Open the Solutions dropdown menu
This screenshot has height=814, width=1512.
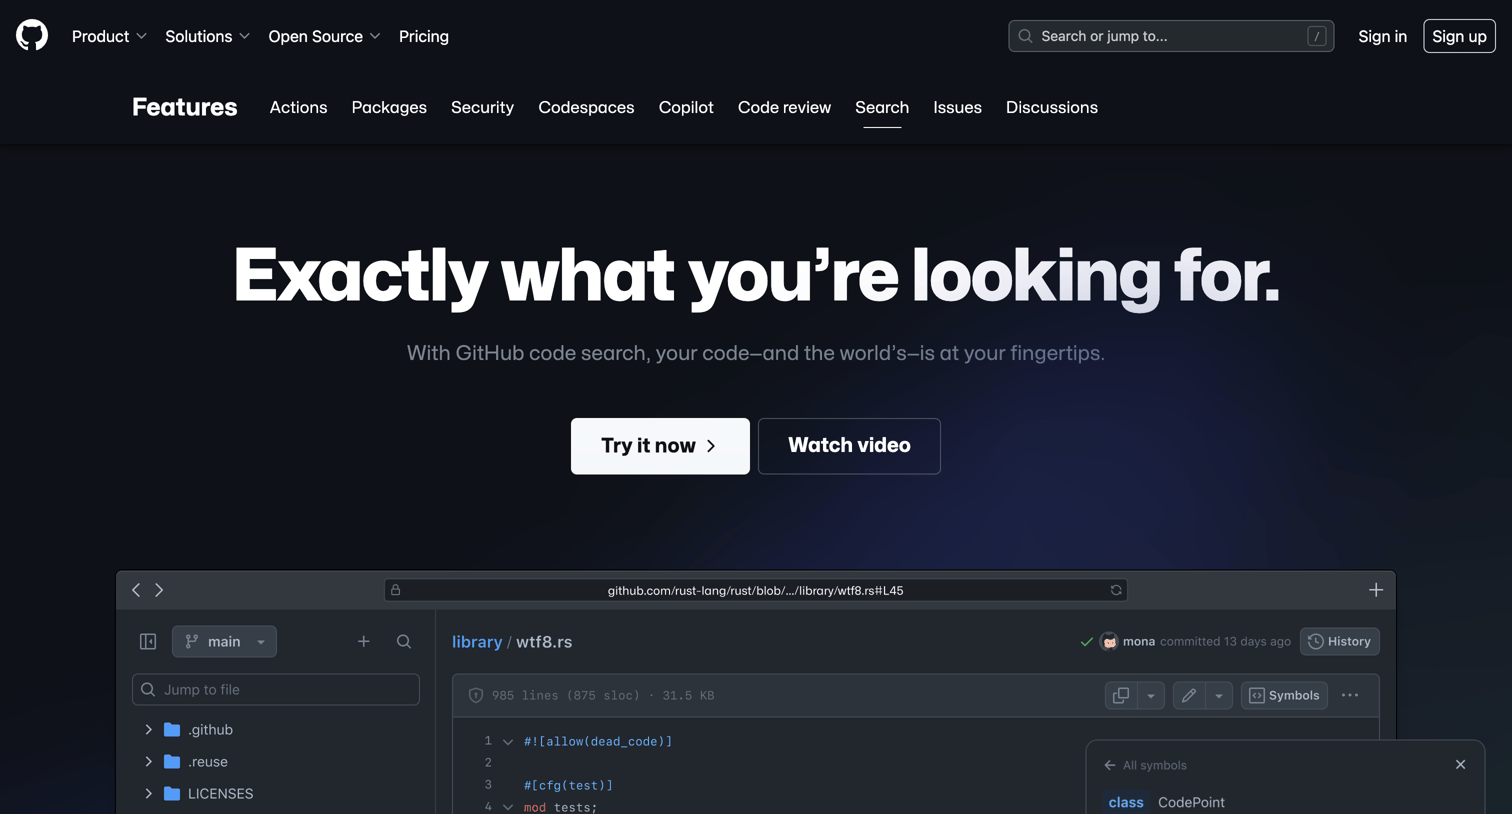[207, 36]
